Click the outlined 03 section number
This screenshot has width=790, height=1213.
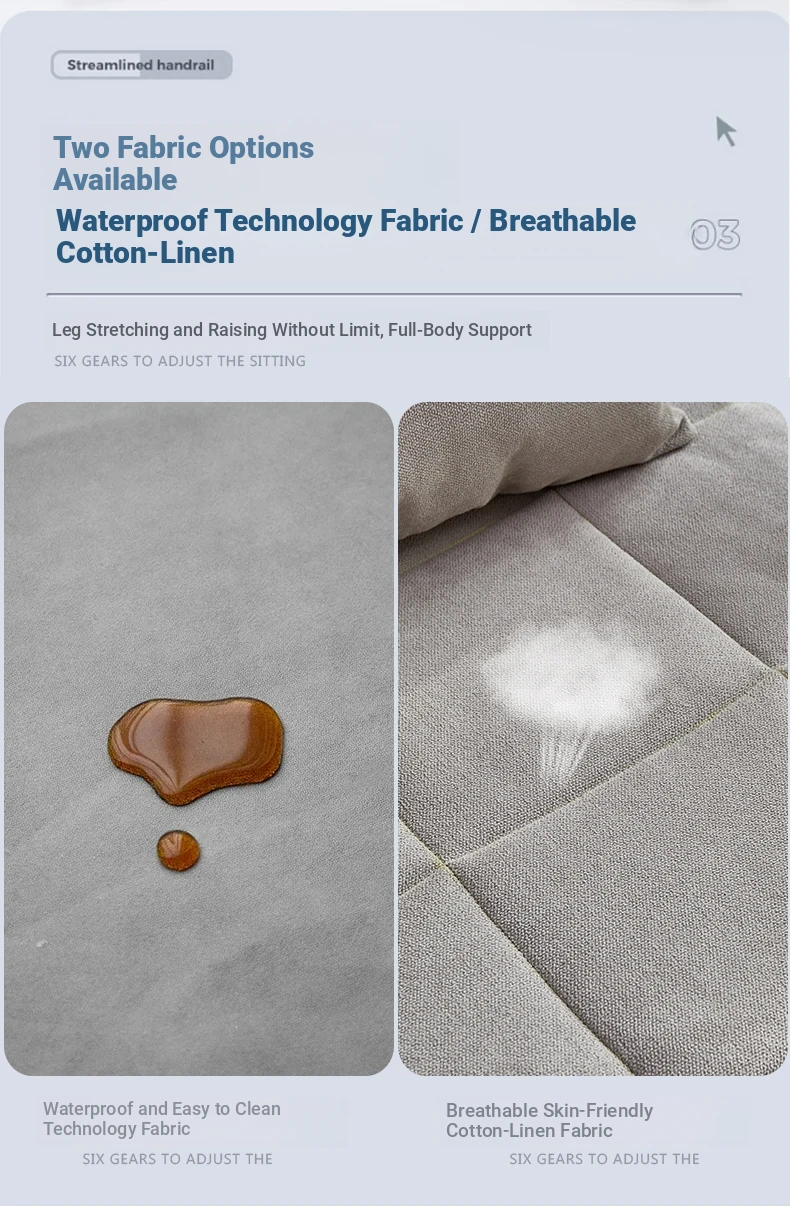point(715,235)
